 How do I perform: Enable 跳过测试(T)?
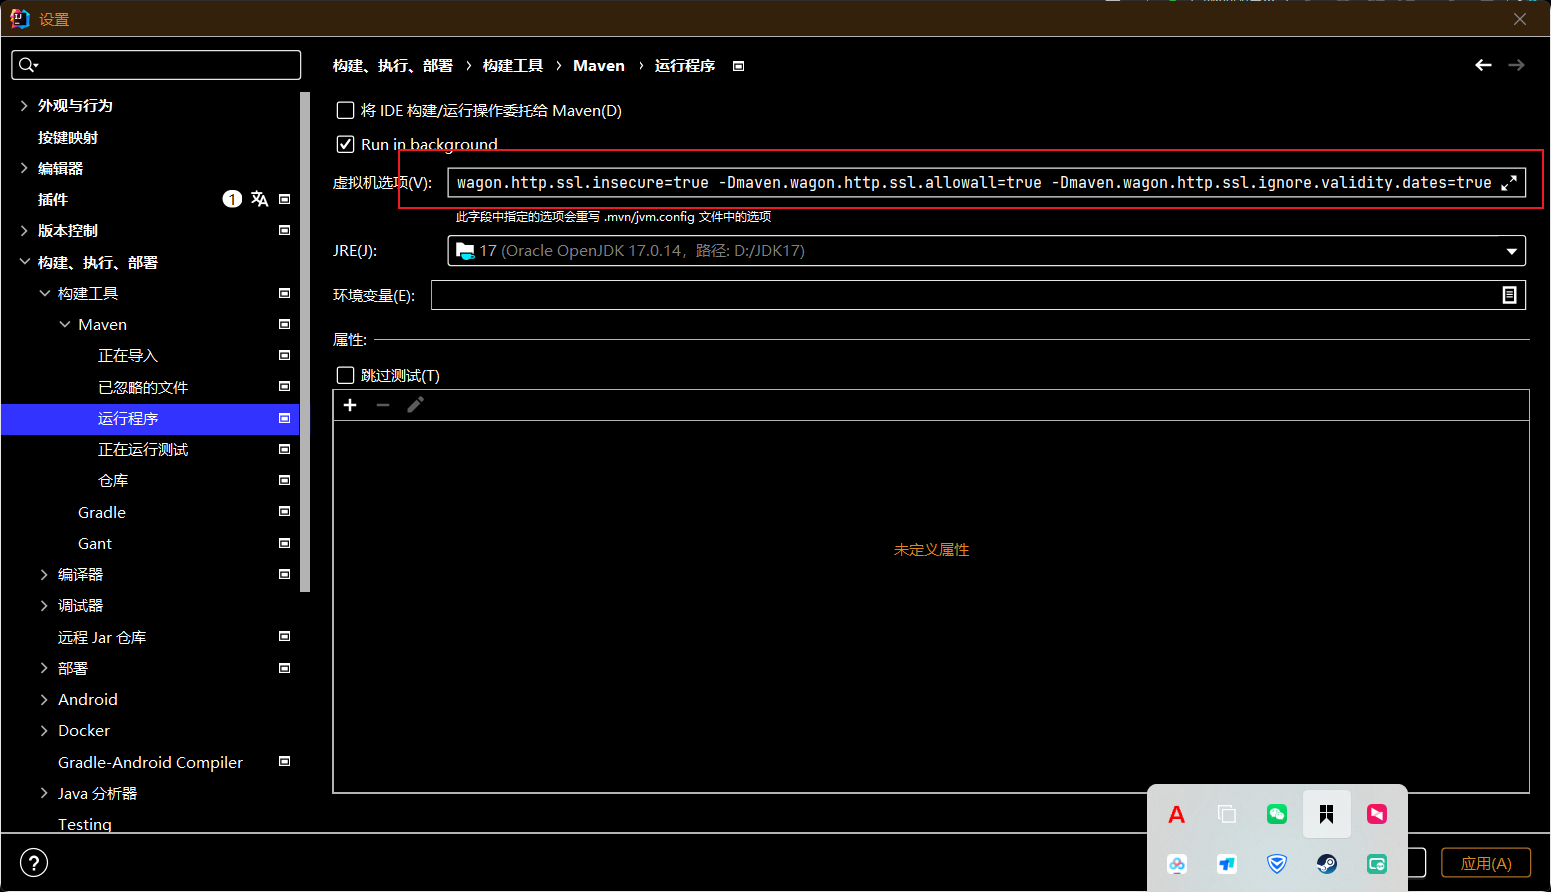tap(345, 375)
